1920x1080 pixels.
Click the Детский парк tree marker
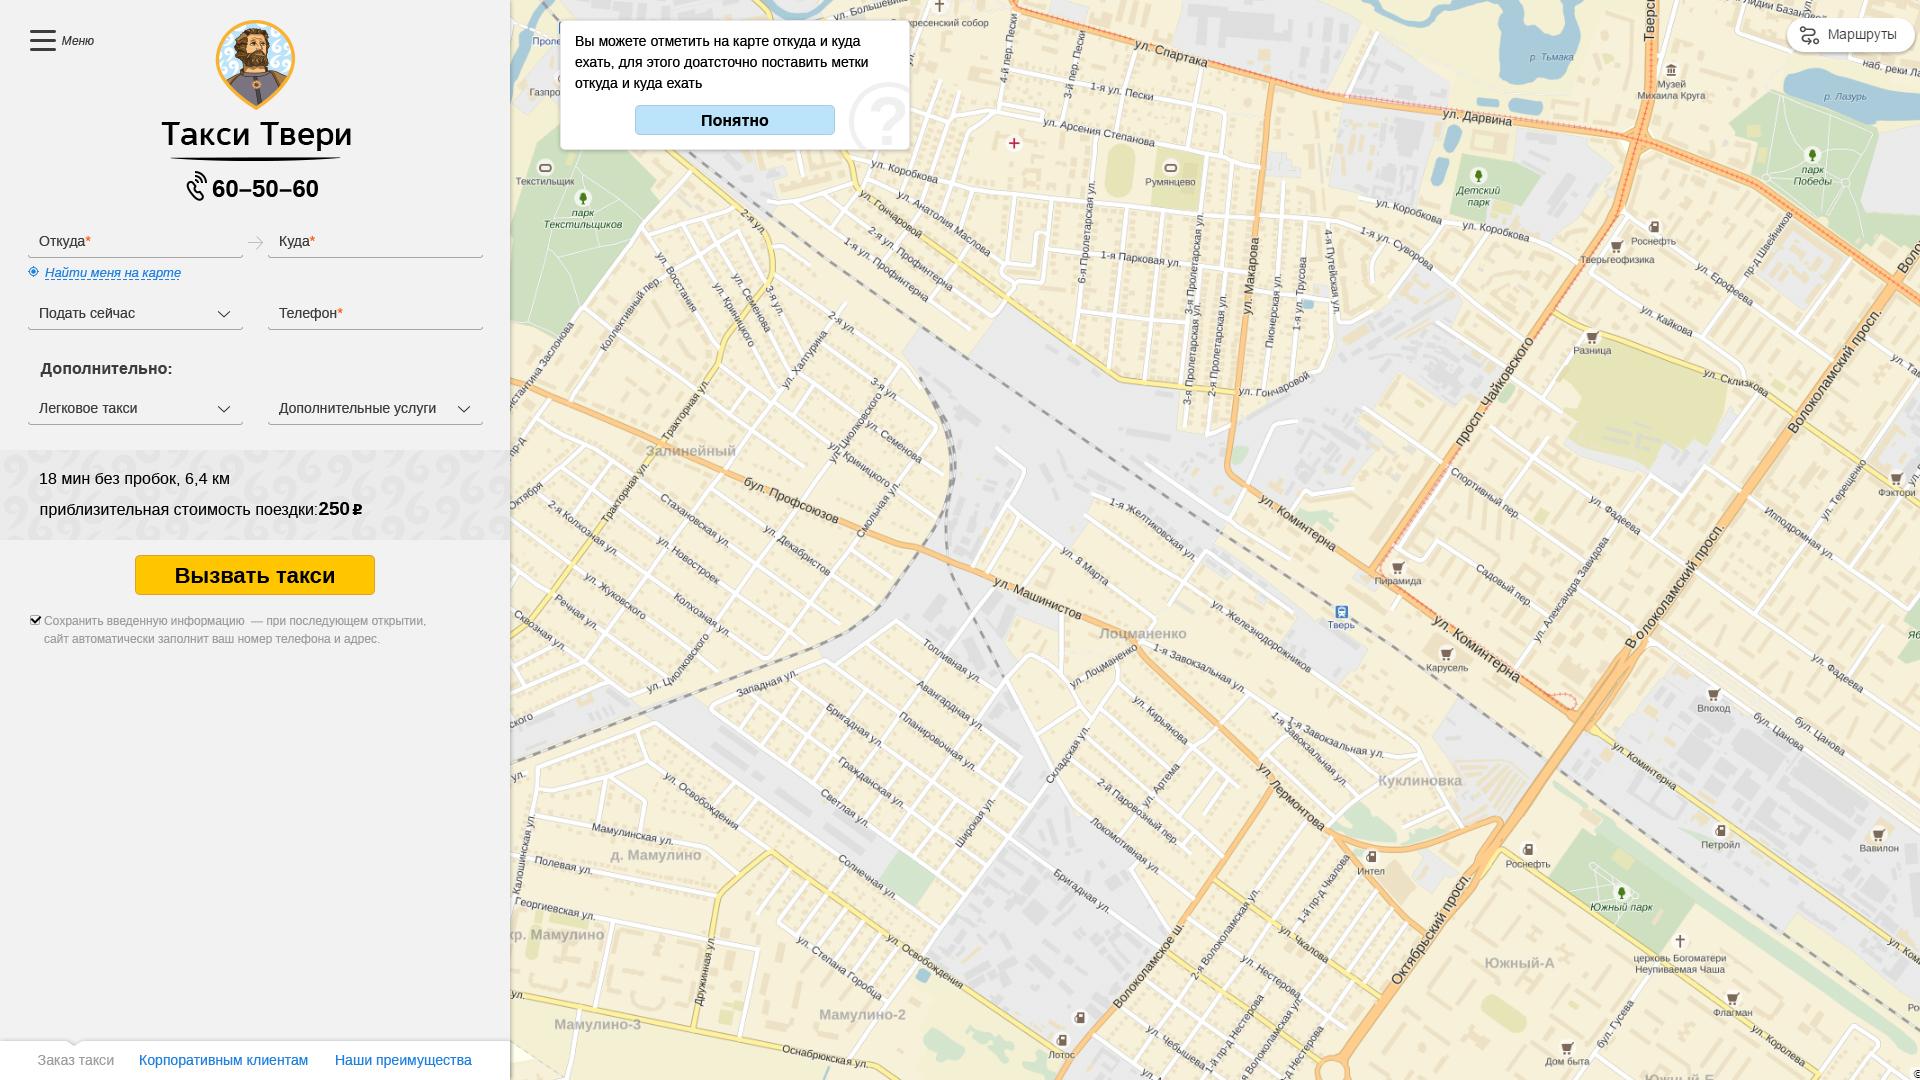tap(1478, 177)
